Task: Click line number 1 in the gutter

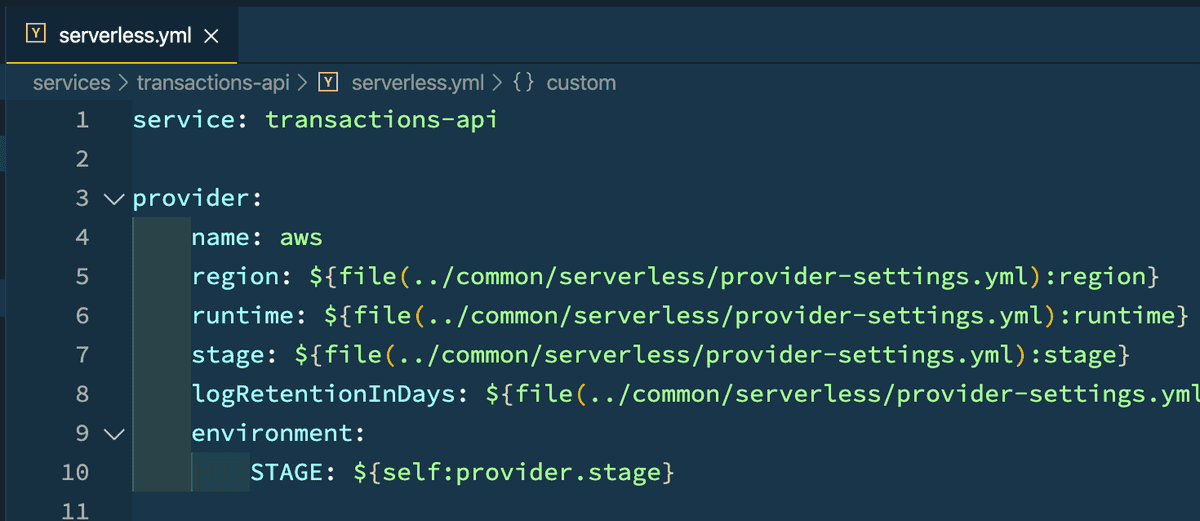Action: point(82,121)
